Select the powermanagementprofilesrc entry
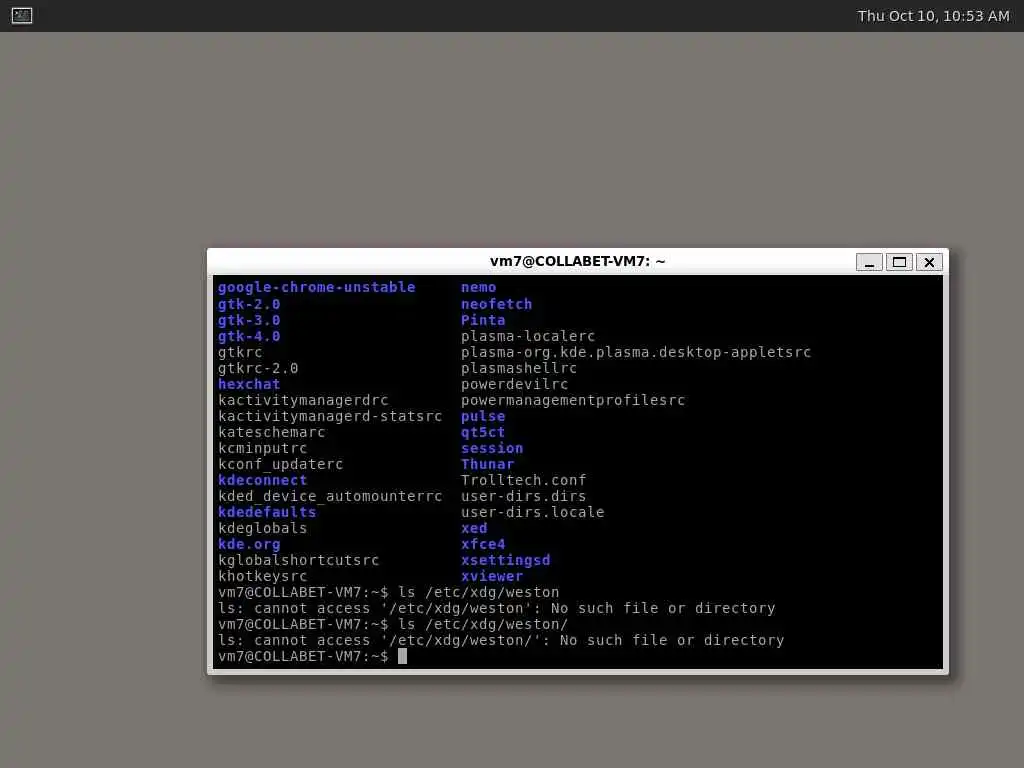The height and width of the screenshot is (768, 1024). 573,400
